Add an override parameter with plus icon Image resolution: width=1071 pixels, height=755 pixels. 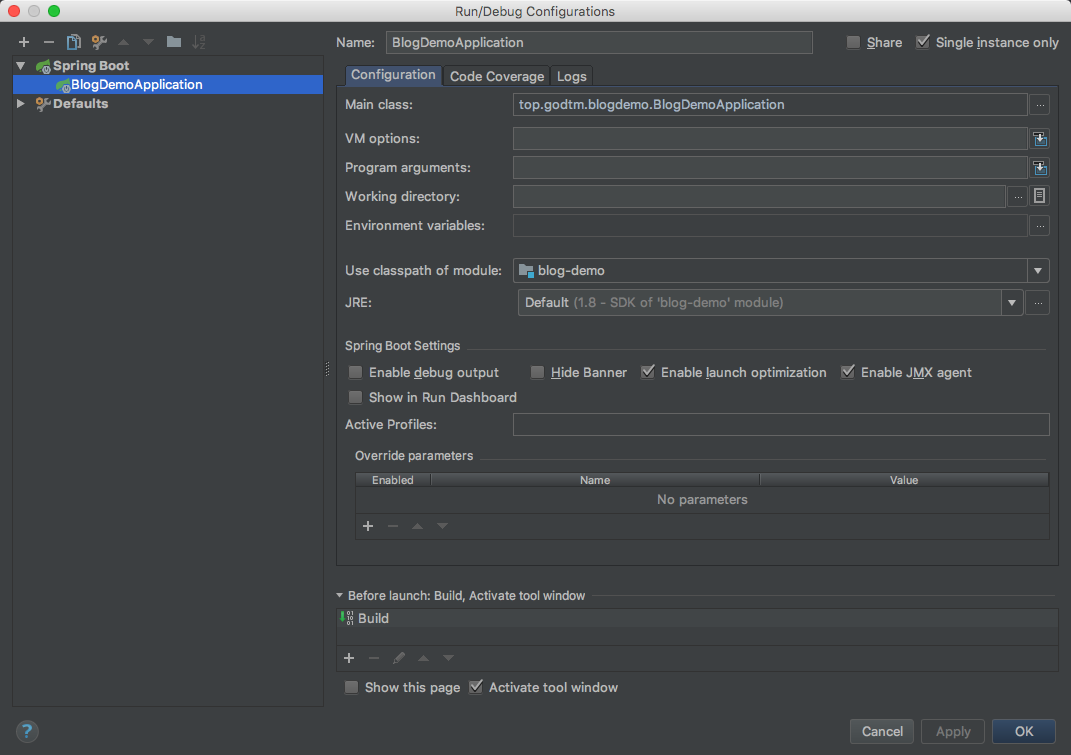(x=367, y=526)
